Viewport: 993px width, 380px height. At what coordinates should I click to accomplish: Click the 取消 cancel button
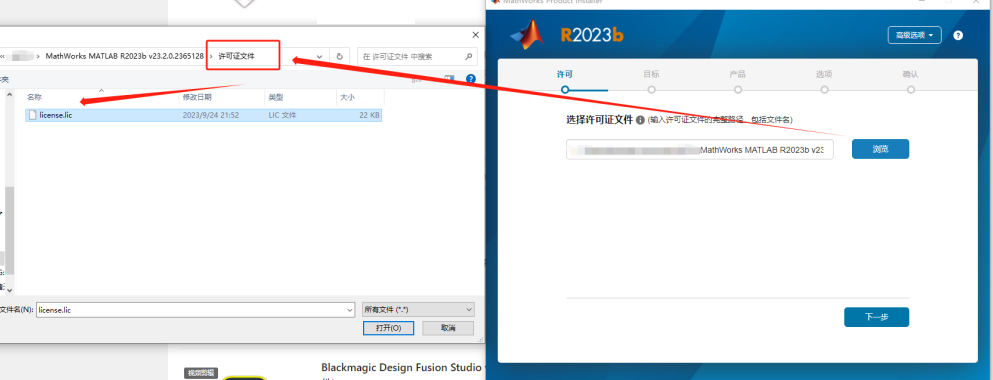(448, 328)
